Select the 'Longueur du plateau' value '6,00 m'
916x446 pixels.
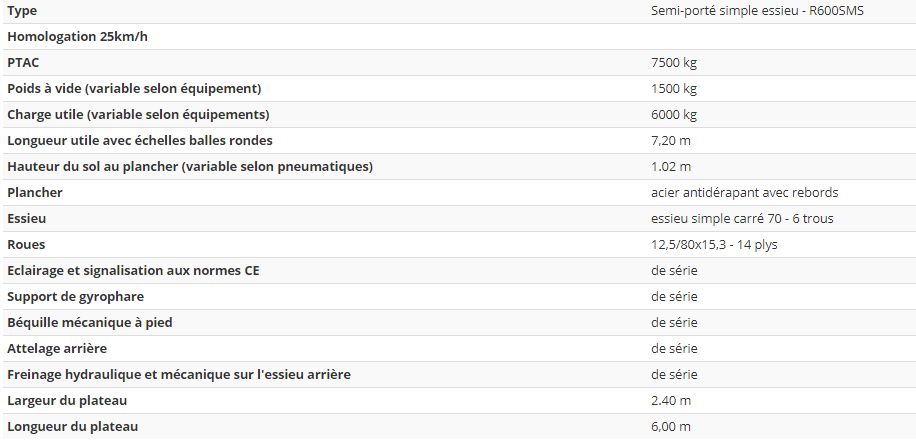(671, 427)
